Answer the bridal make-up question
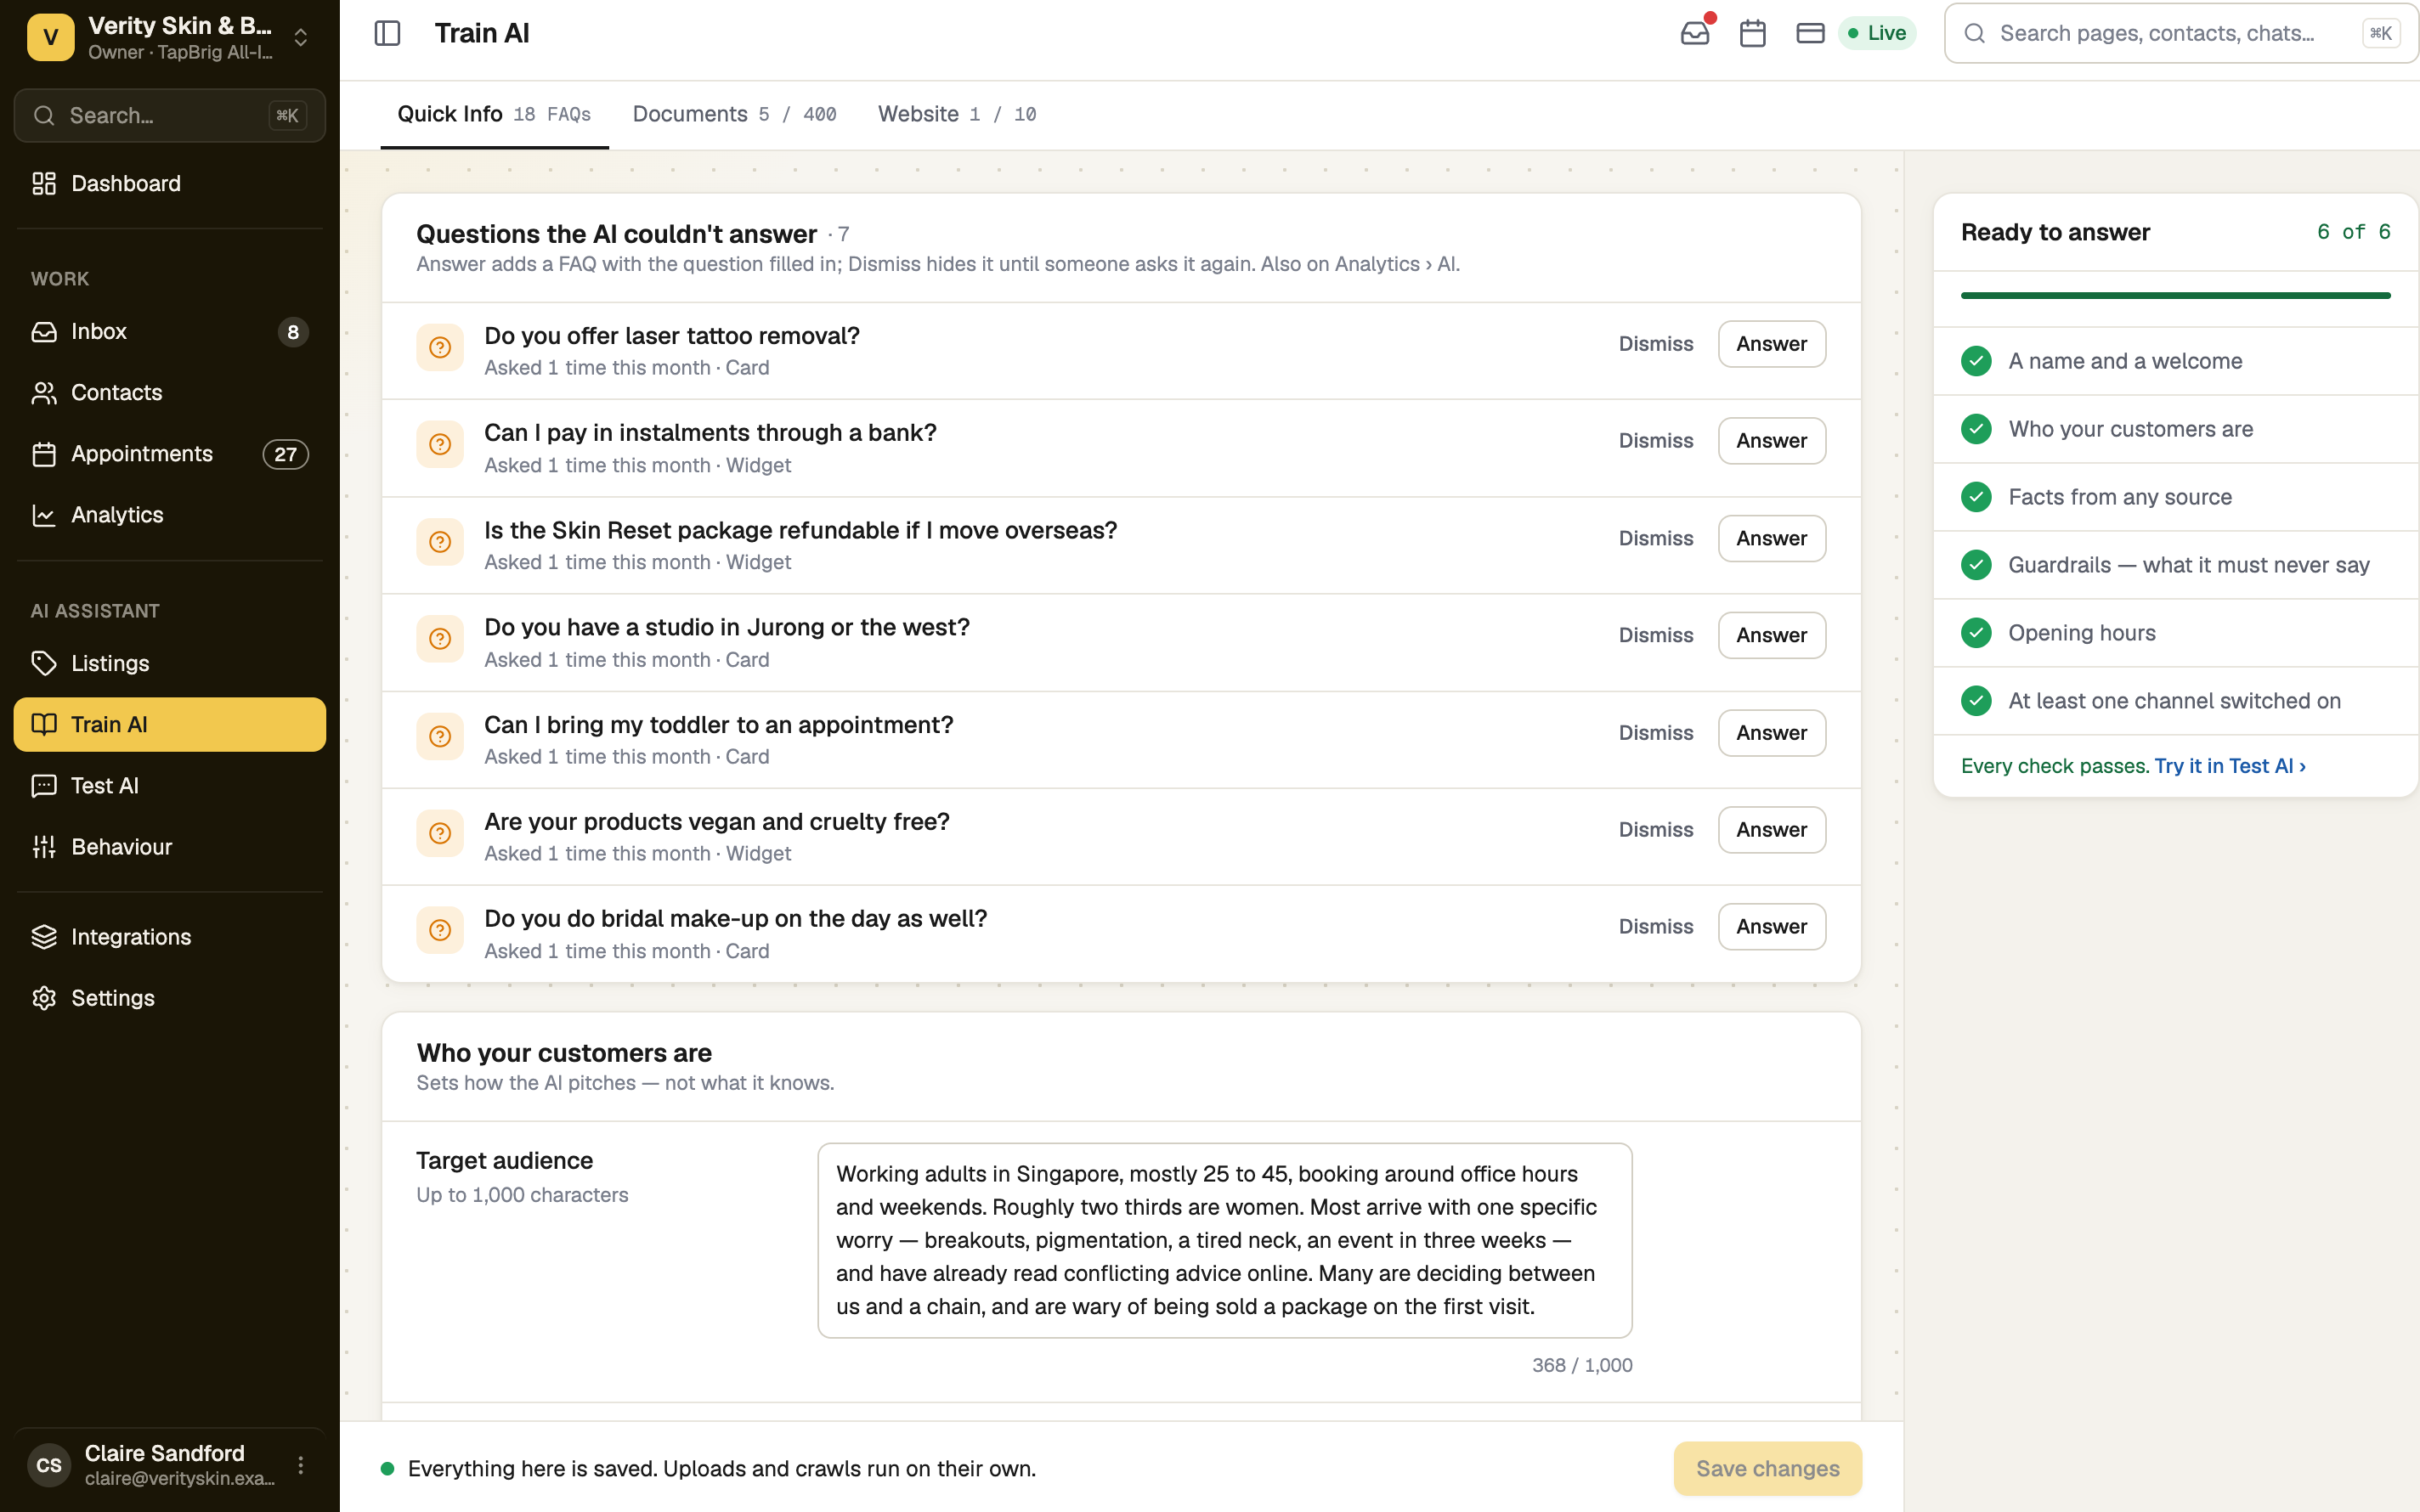Image resolution: width=2420 pixels, height=1512 pixels. tap(1771, 927)
